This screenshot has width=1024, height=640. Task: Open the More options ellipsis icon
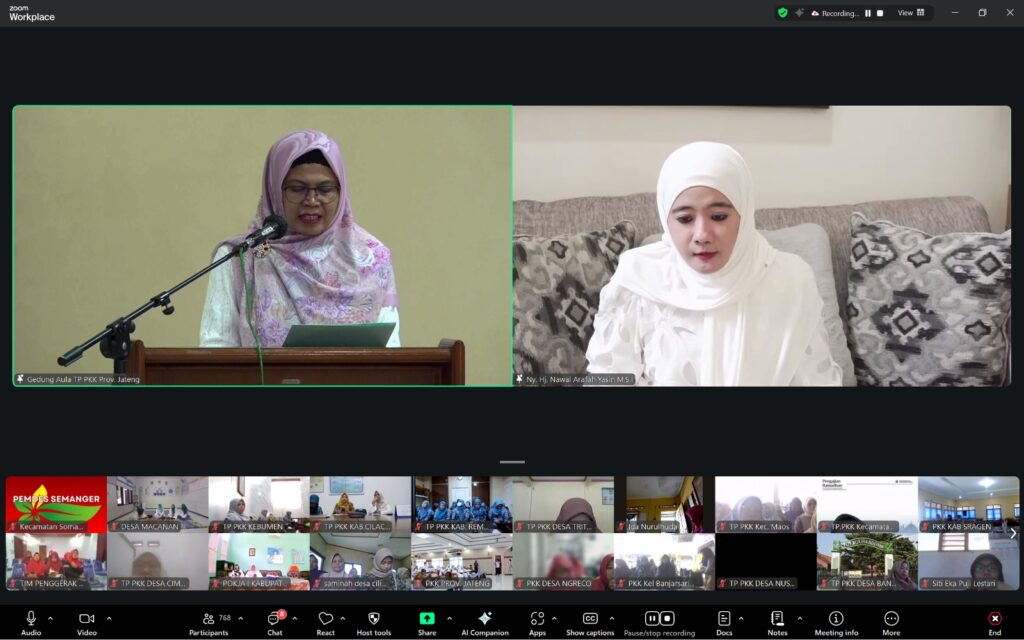(x=891, y=618)
